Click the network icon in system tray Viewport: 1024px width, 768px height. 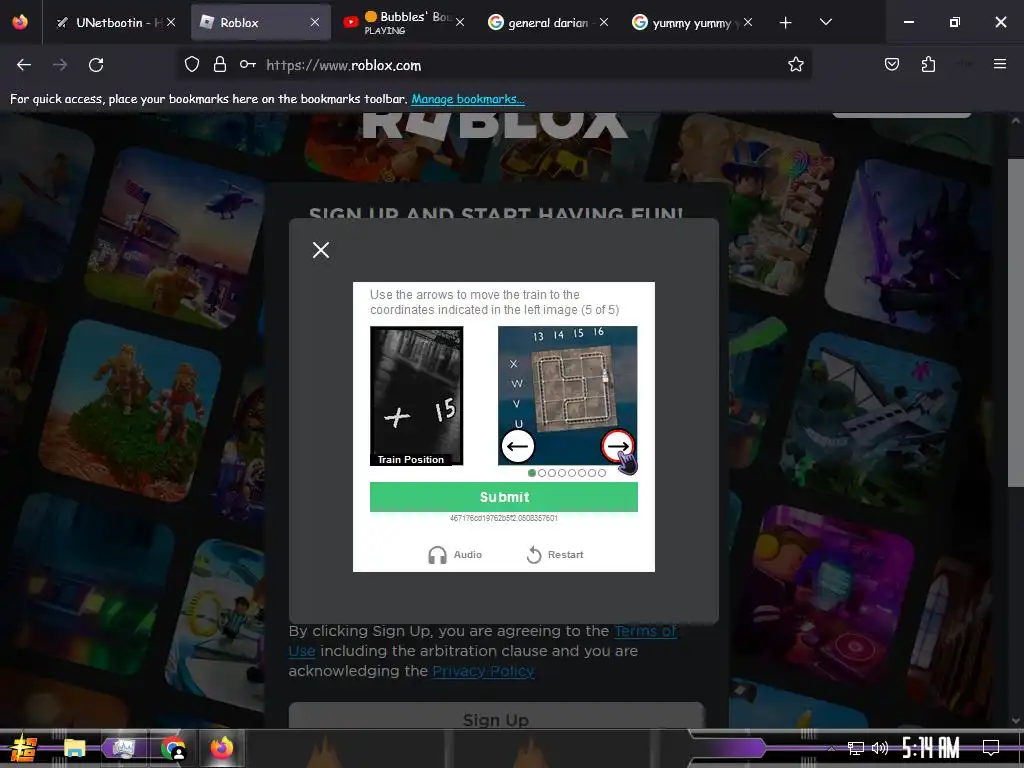pyautogui.click(x=856, y=748)
